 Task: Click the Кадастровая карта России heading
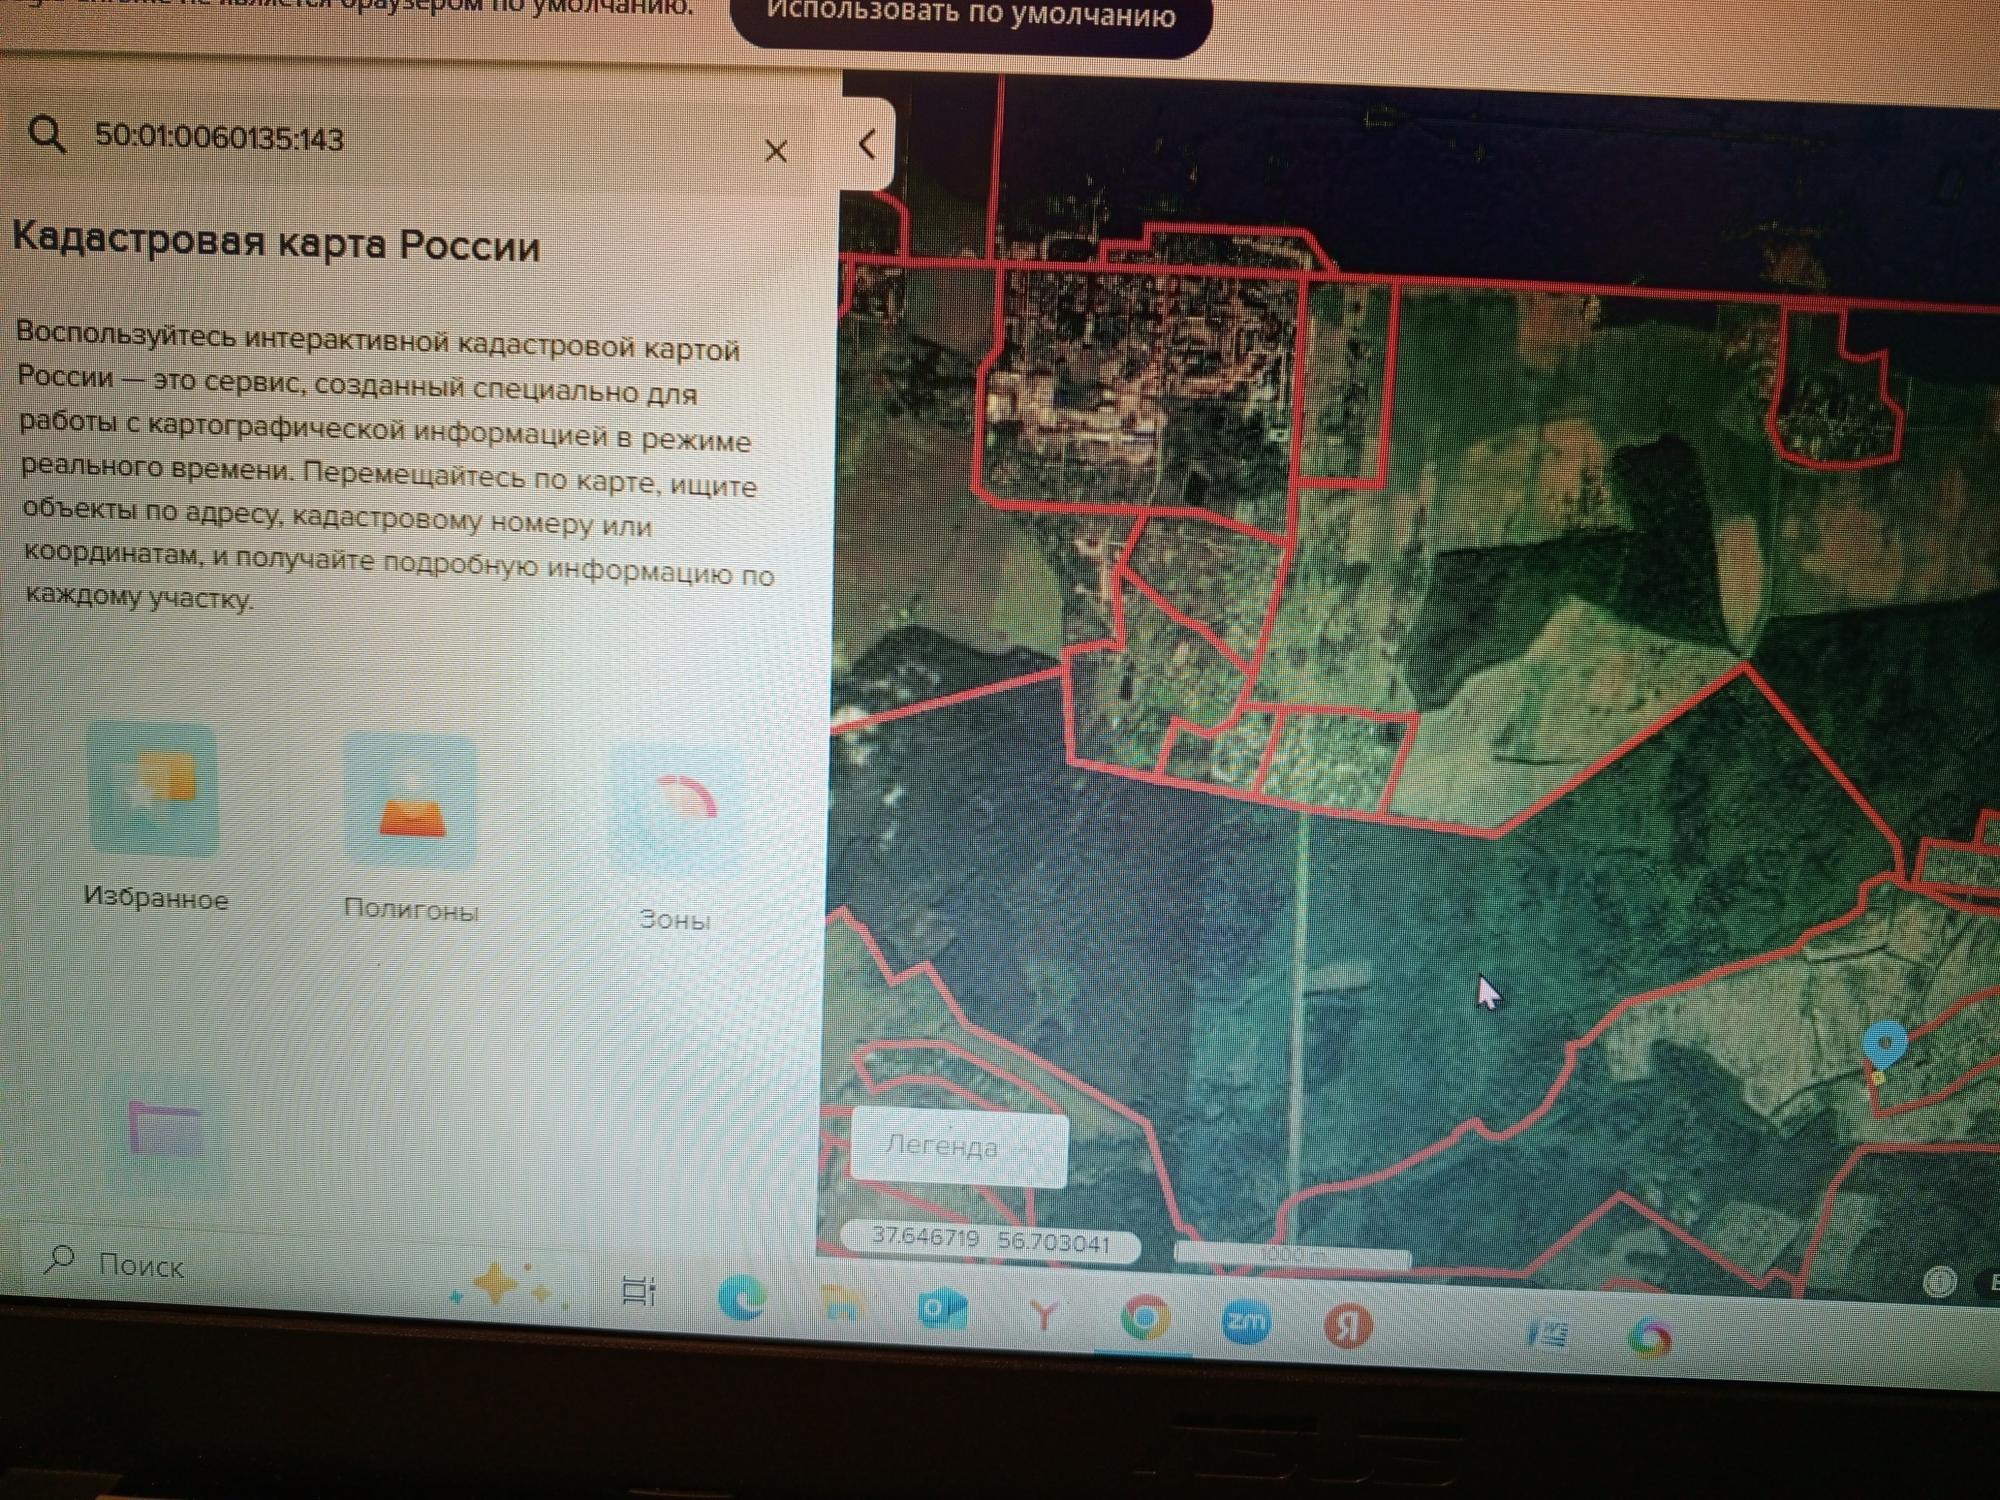click(x=276, y=243)
